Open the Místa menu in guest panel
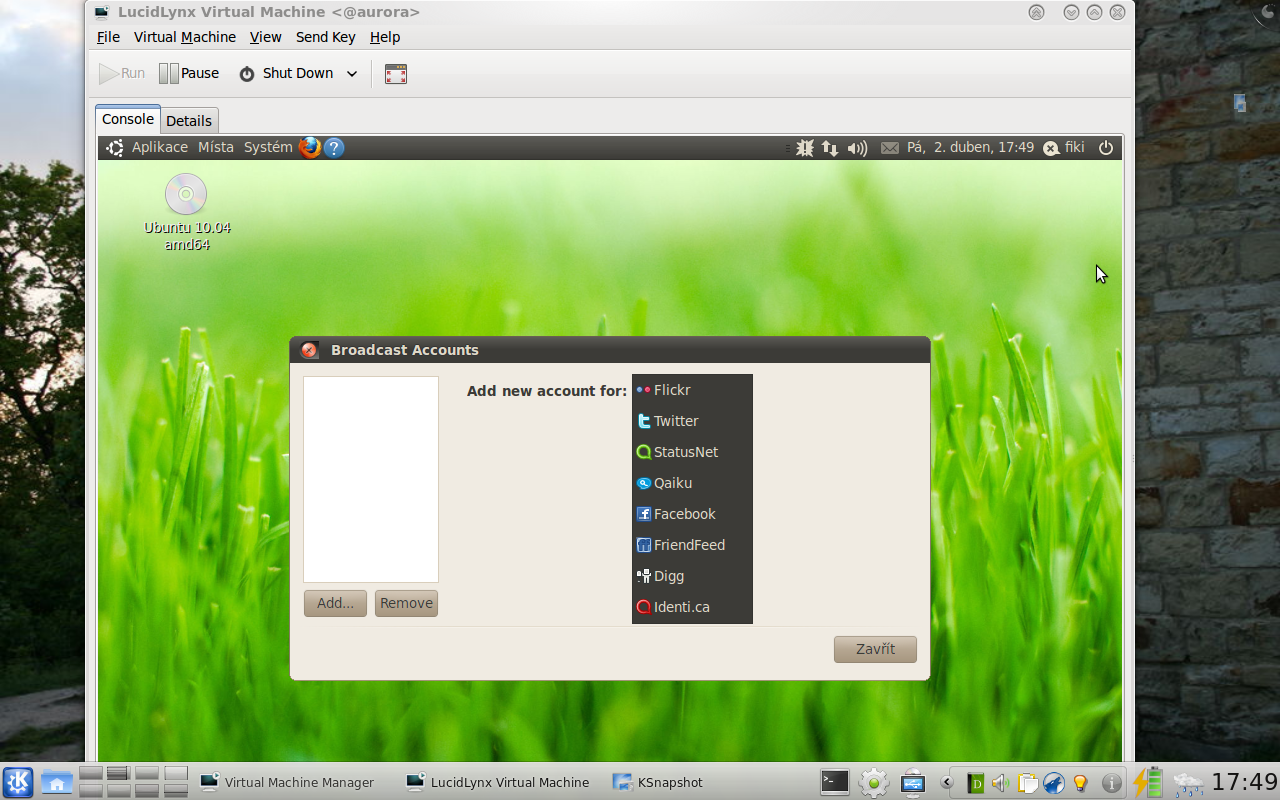 [216, 147]
